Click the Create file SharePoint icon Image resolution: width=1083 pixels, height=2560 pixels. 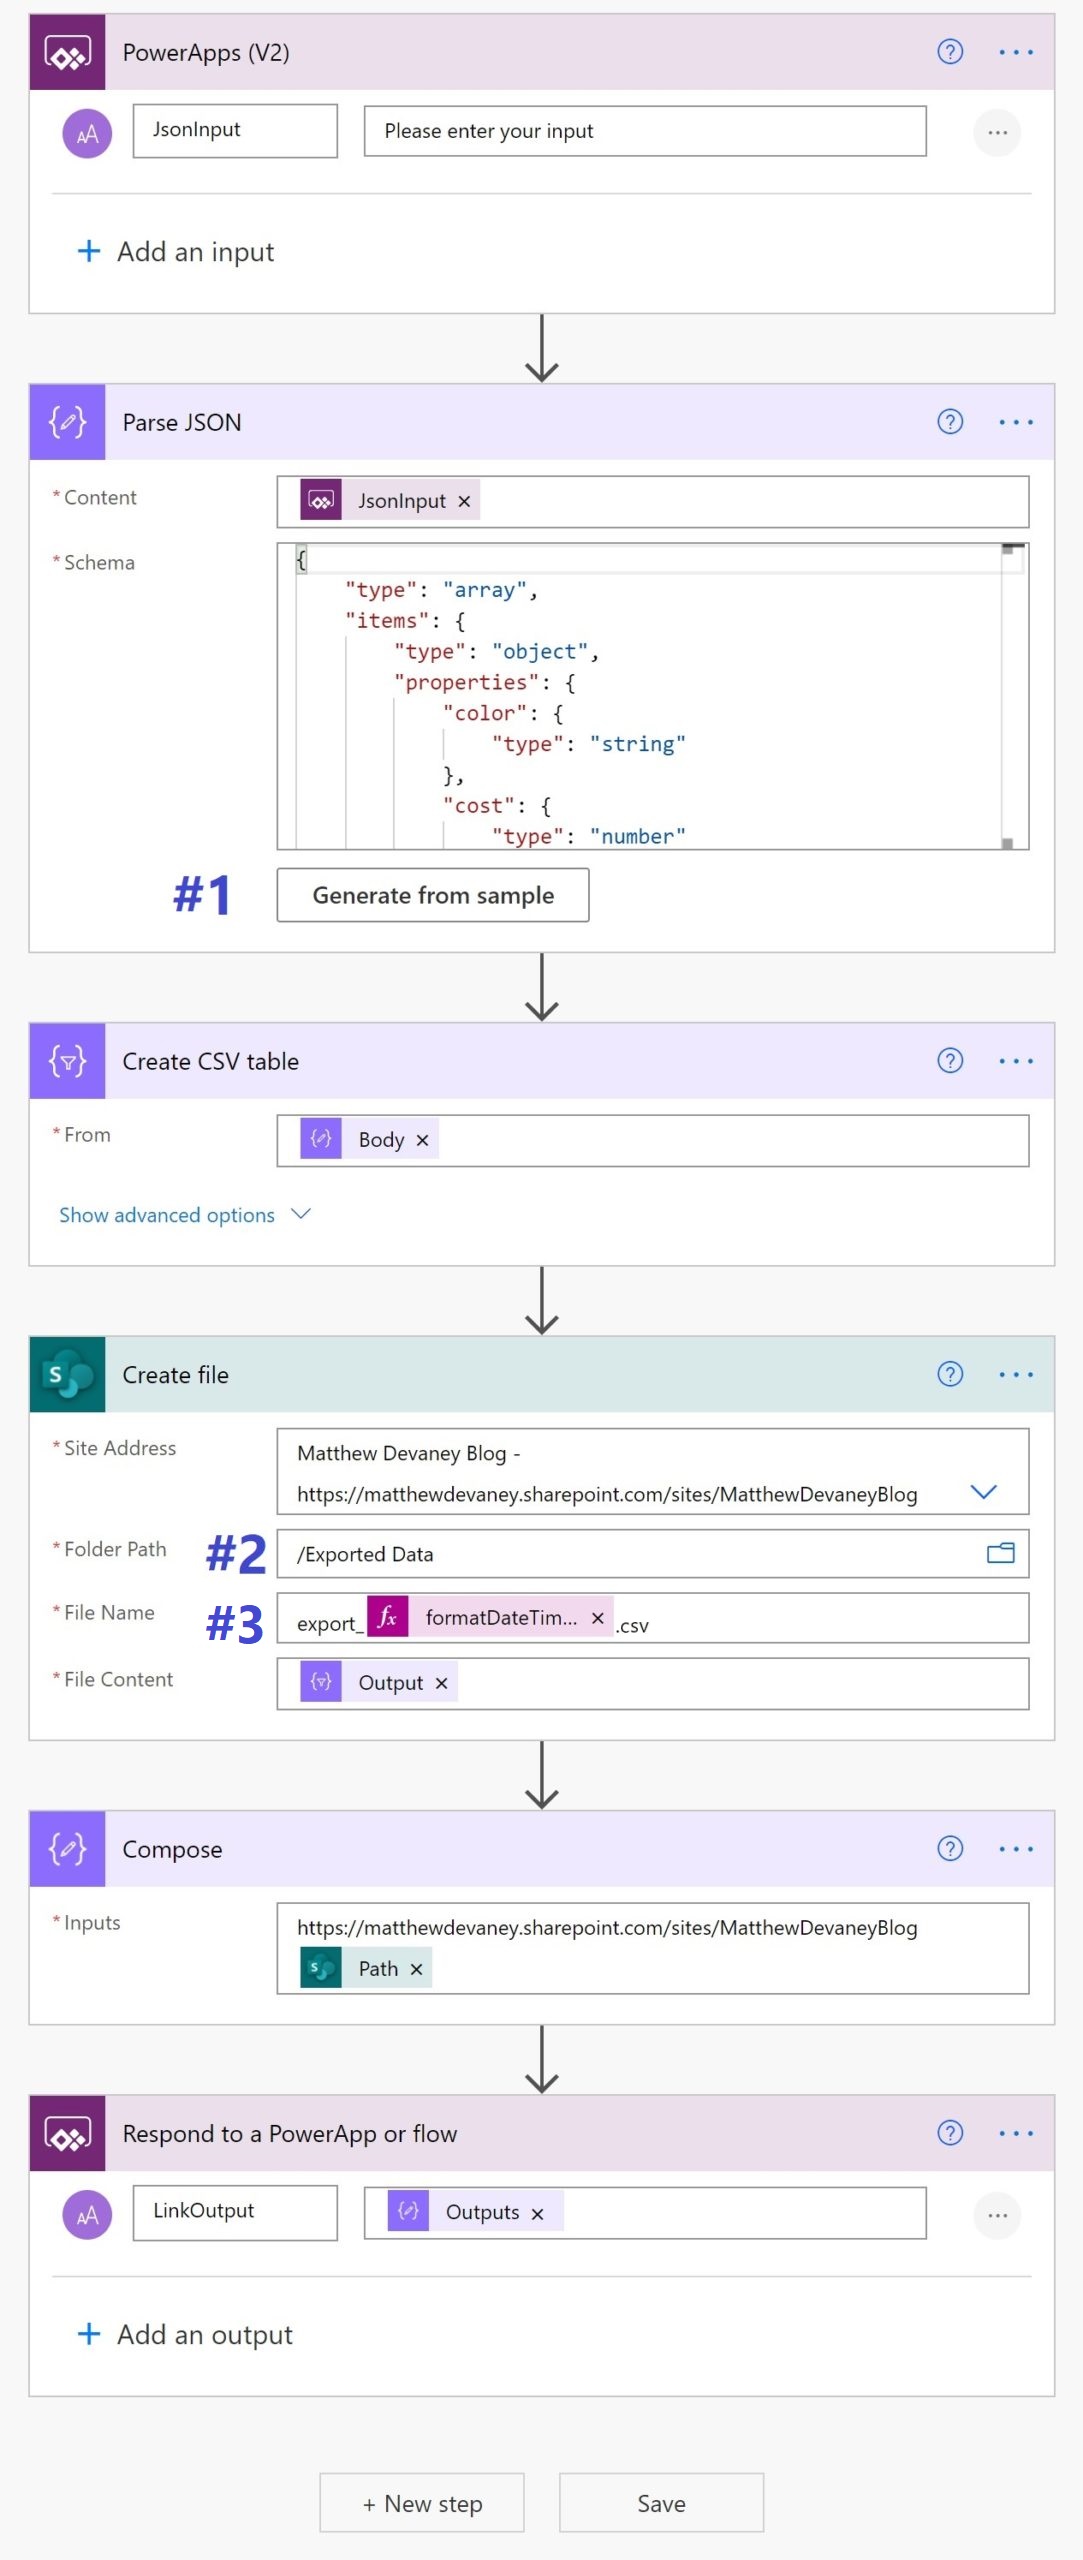pyautogui.click(x=67, y=1375)
